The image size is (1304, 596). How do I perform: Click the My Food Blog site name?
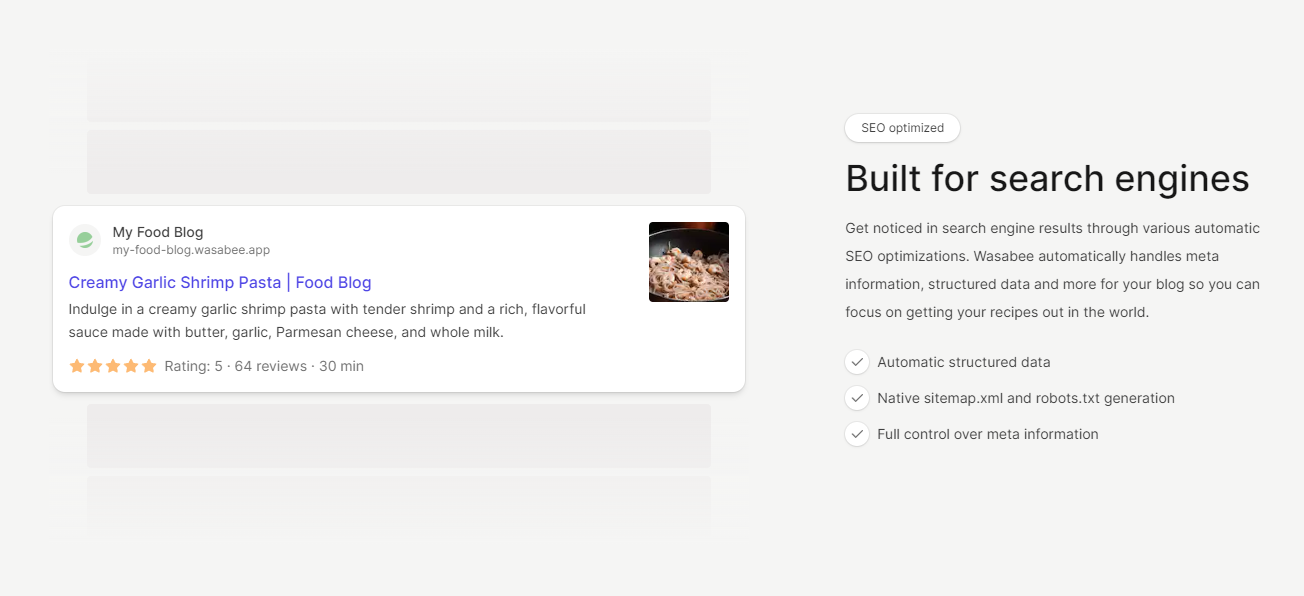[x=158, y=232]
